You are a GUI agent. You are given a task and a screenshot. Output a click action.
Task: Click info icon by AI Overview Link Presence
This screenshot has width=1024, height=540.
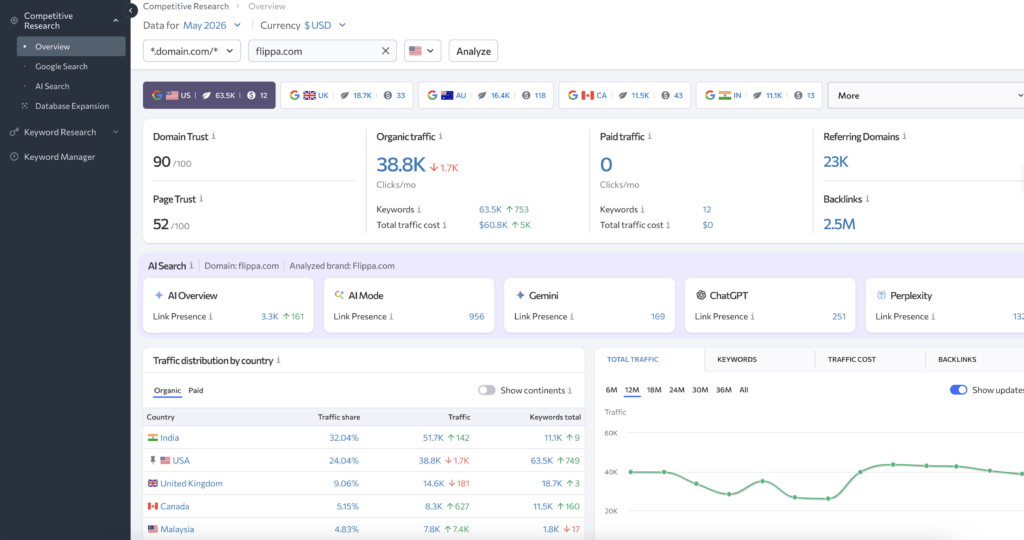[211, 316]
